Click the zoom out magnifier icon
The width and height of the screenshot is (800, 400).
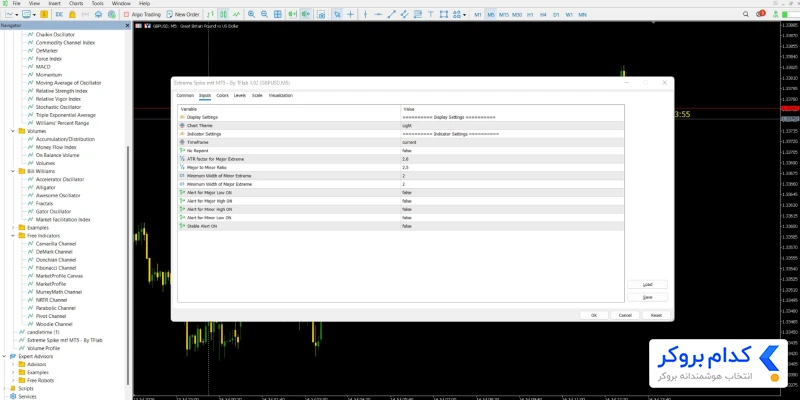(x=264, y=14)
